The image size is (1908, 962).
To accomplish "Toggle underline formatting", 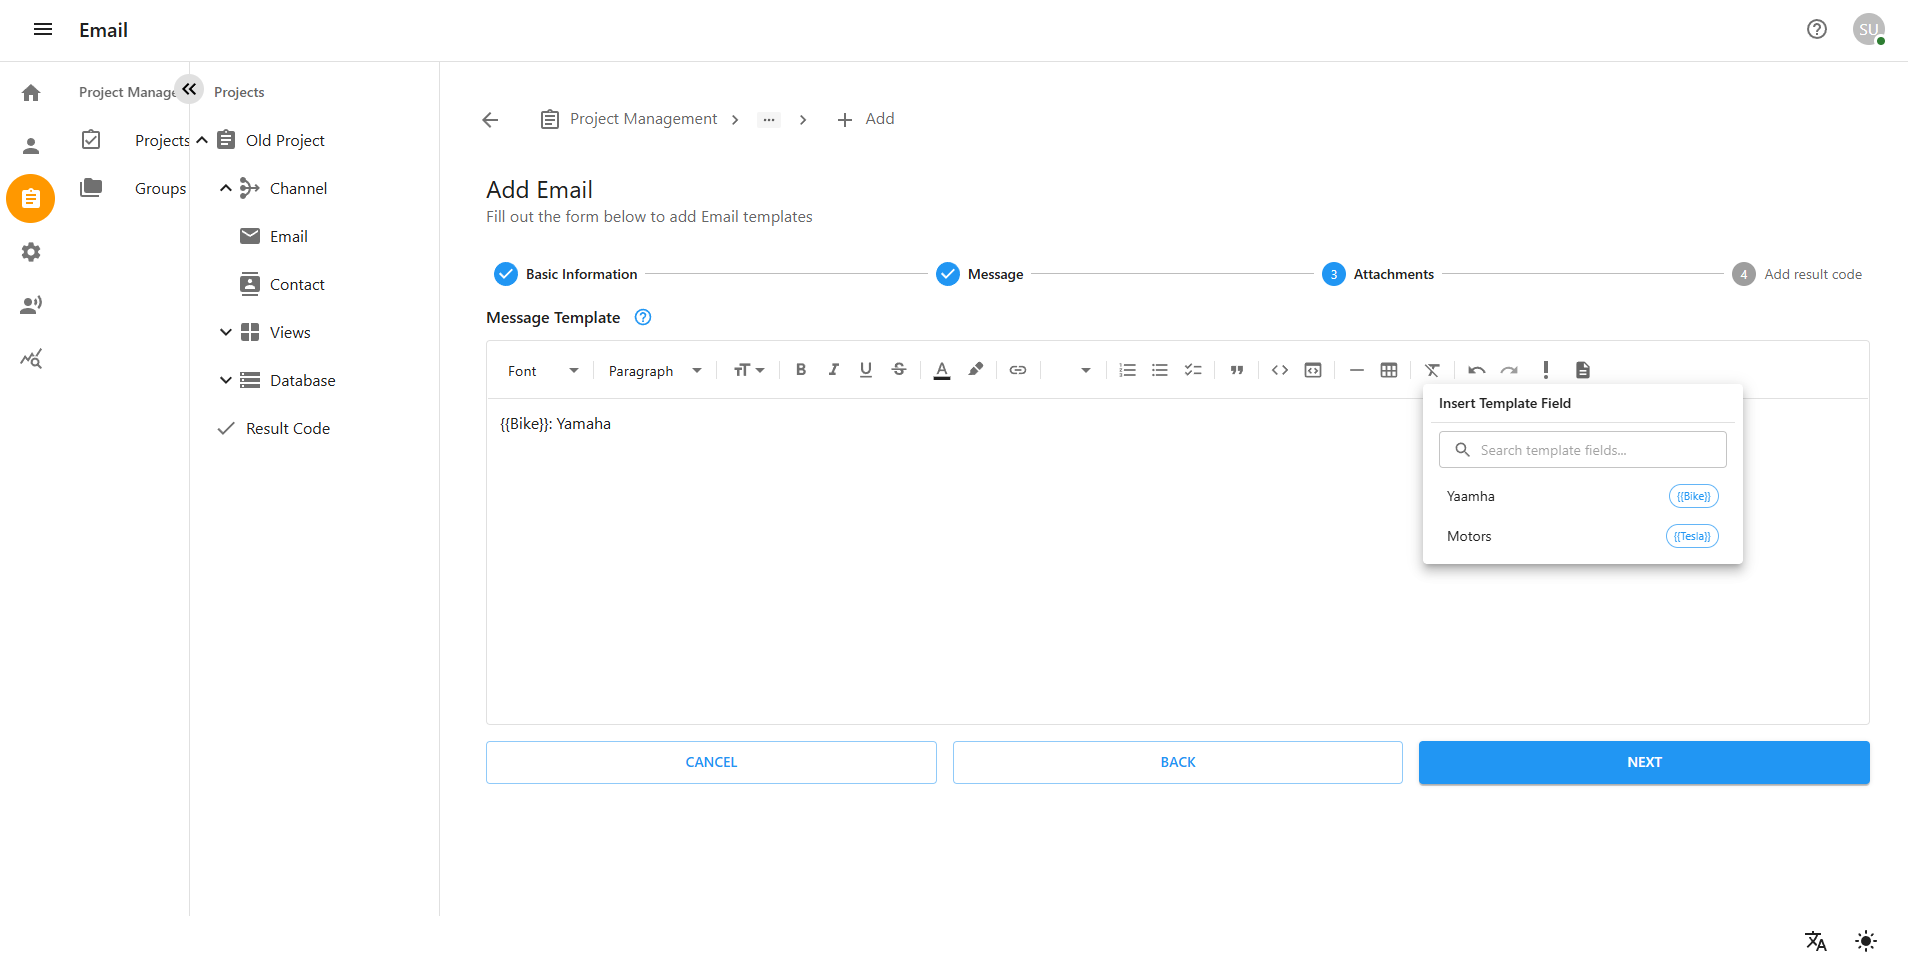I will pyautogui.click(x=866, y=370).
